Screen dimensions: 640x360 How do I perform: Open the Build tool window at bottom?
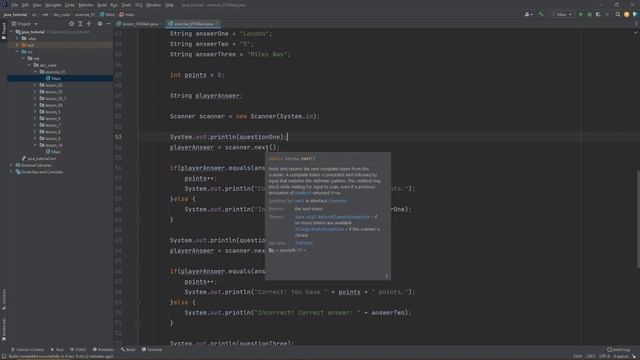128,350
